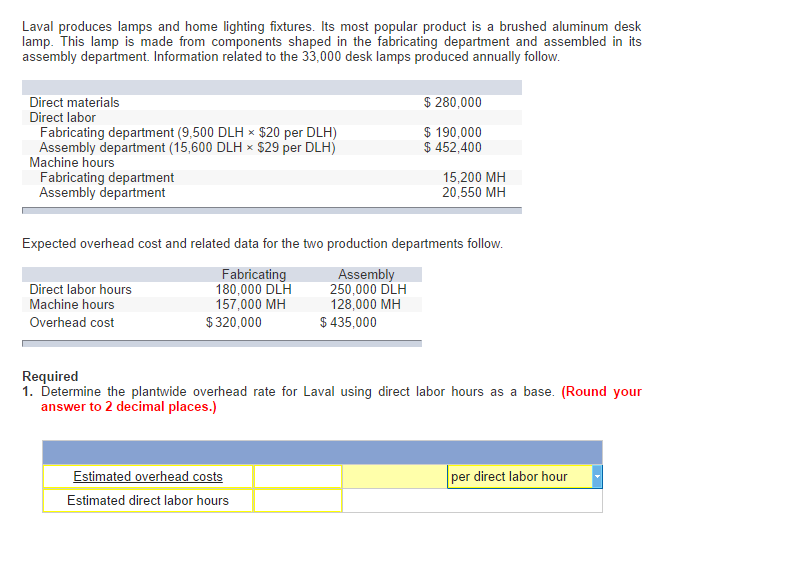This screenshot has height=578, width=811.
Task: Open the dropdown arrow beside per direct labor hour
Action: coord(597,477)
